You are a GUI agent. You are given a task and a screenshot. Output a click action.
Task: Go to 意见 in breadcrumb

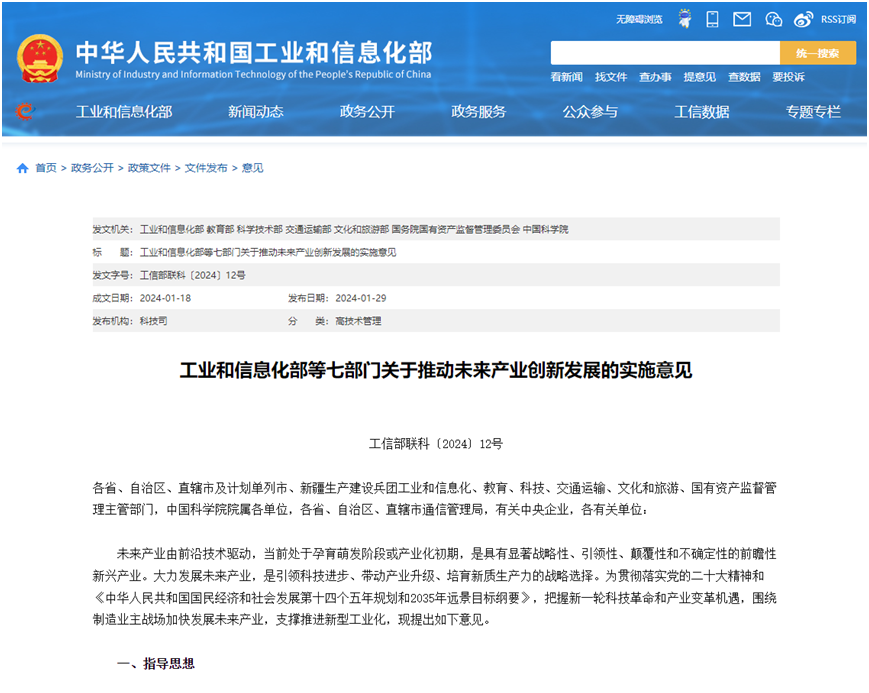pyautogui.click(x=252, y=168)
